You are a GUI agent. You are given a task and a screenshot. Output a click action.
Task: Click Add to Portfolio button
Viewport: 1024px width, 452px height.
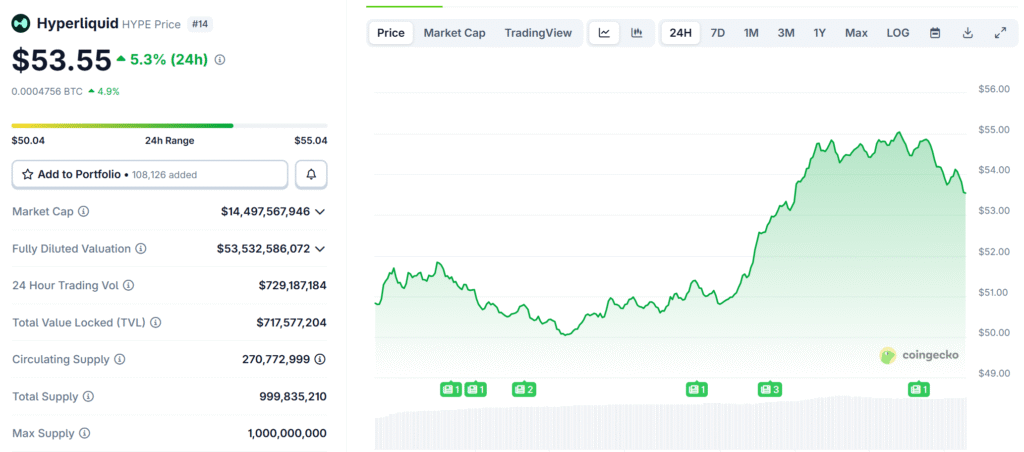coord(150,174)
